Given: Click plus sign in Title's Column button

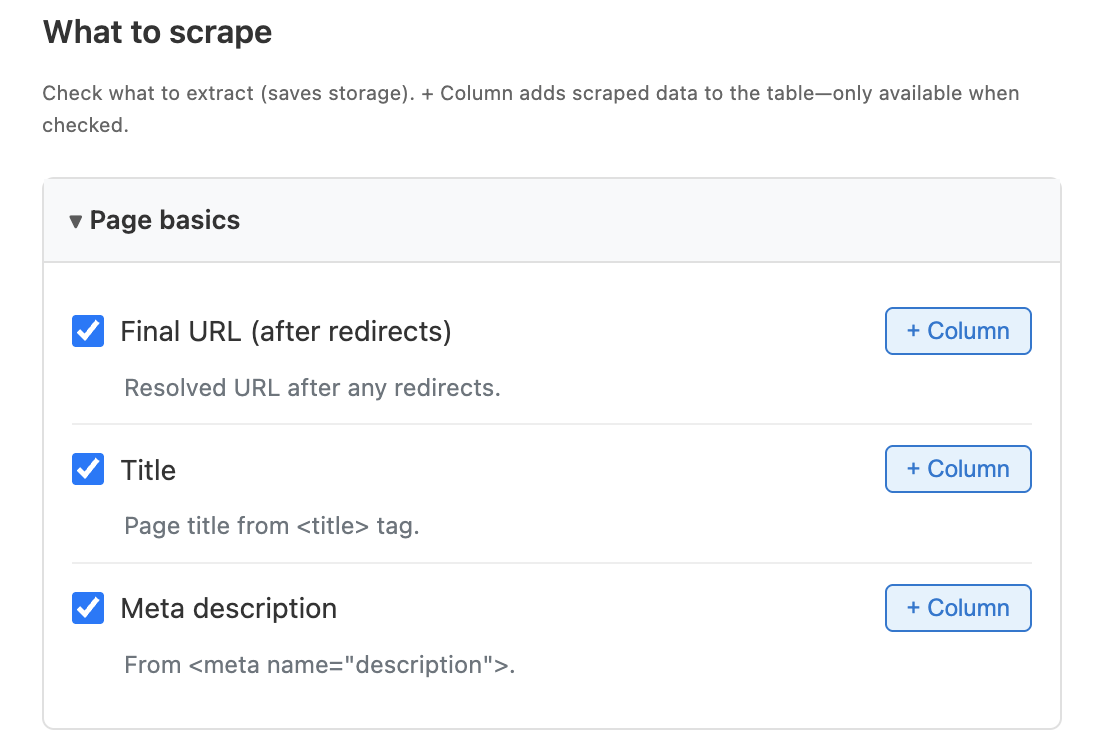Looking at the screenshot, I should (913, 469).
